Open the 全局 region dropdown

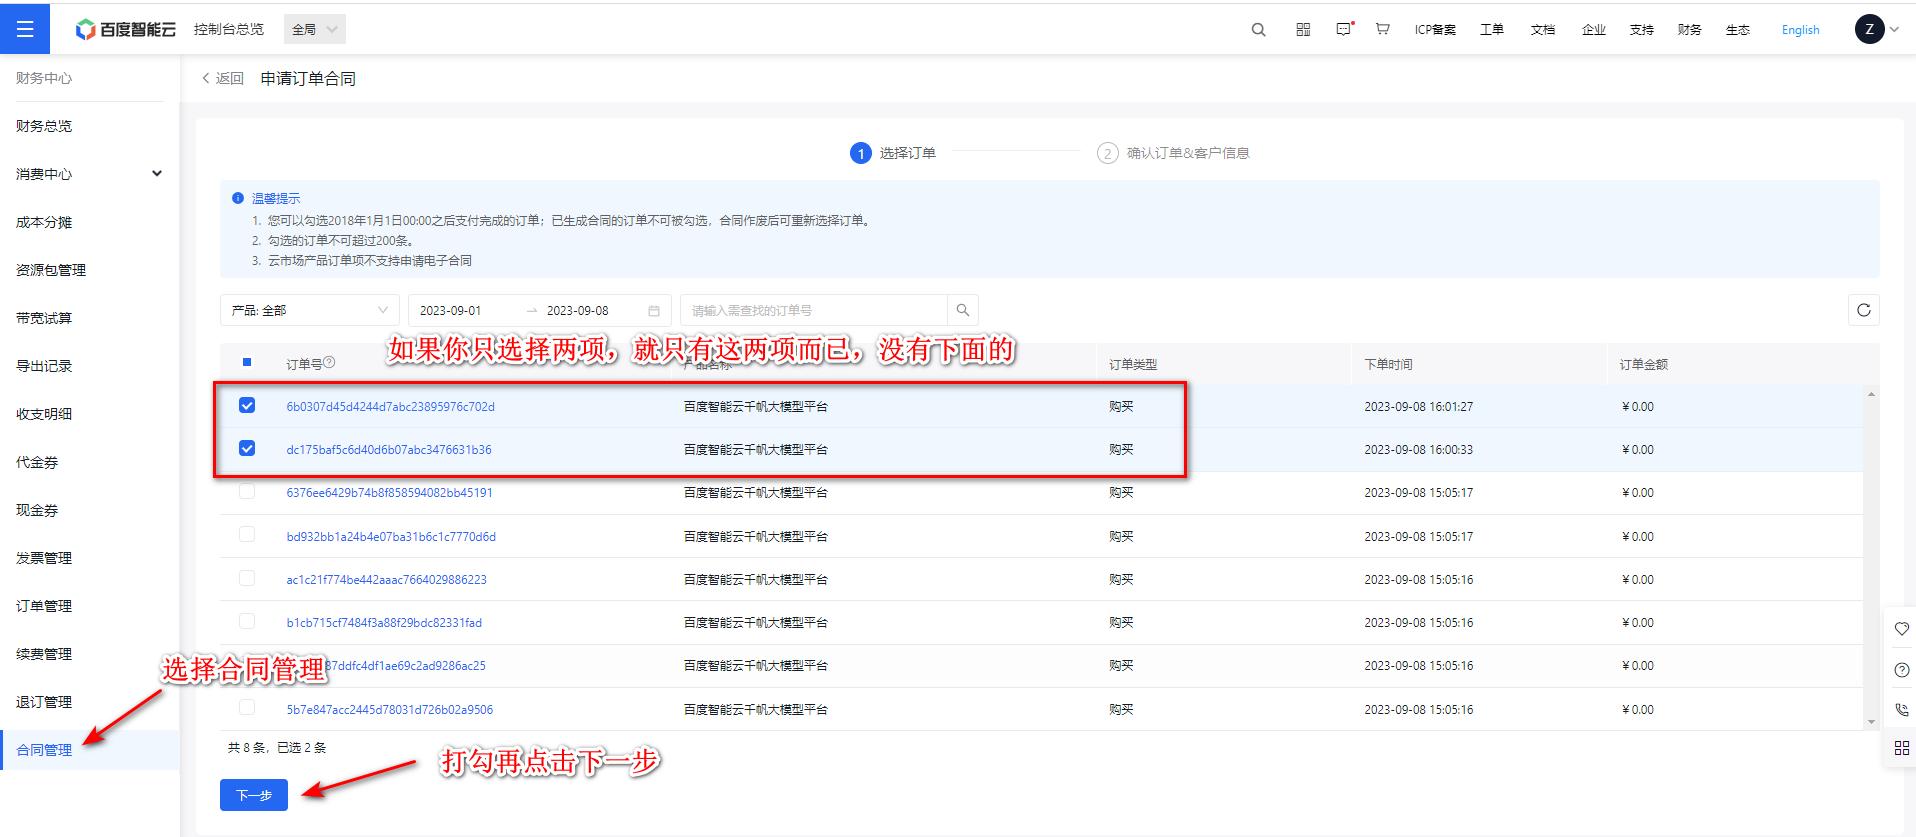pyautogui.click(x=315, y=30)
